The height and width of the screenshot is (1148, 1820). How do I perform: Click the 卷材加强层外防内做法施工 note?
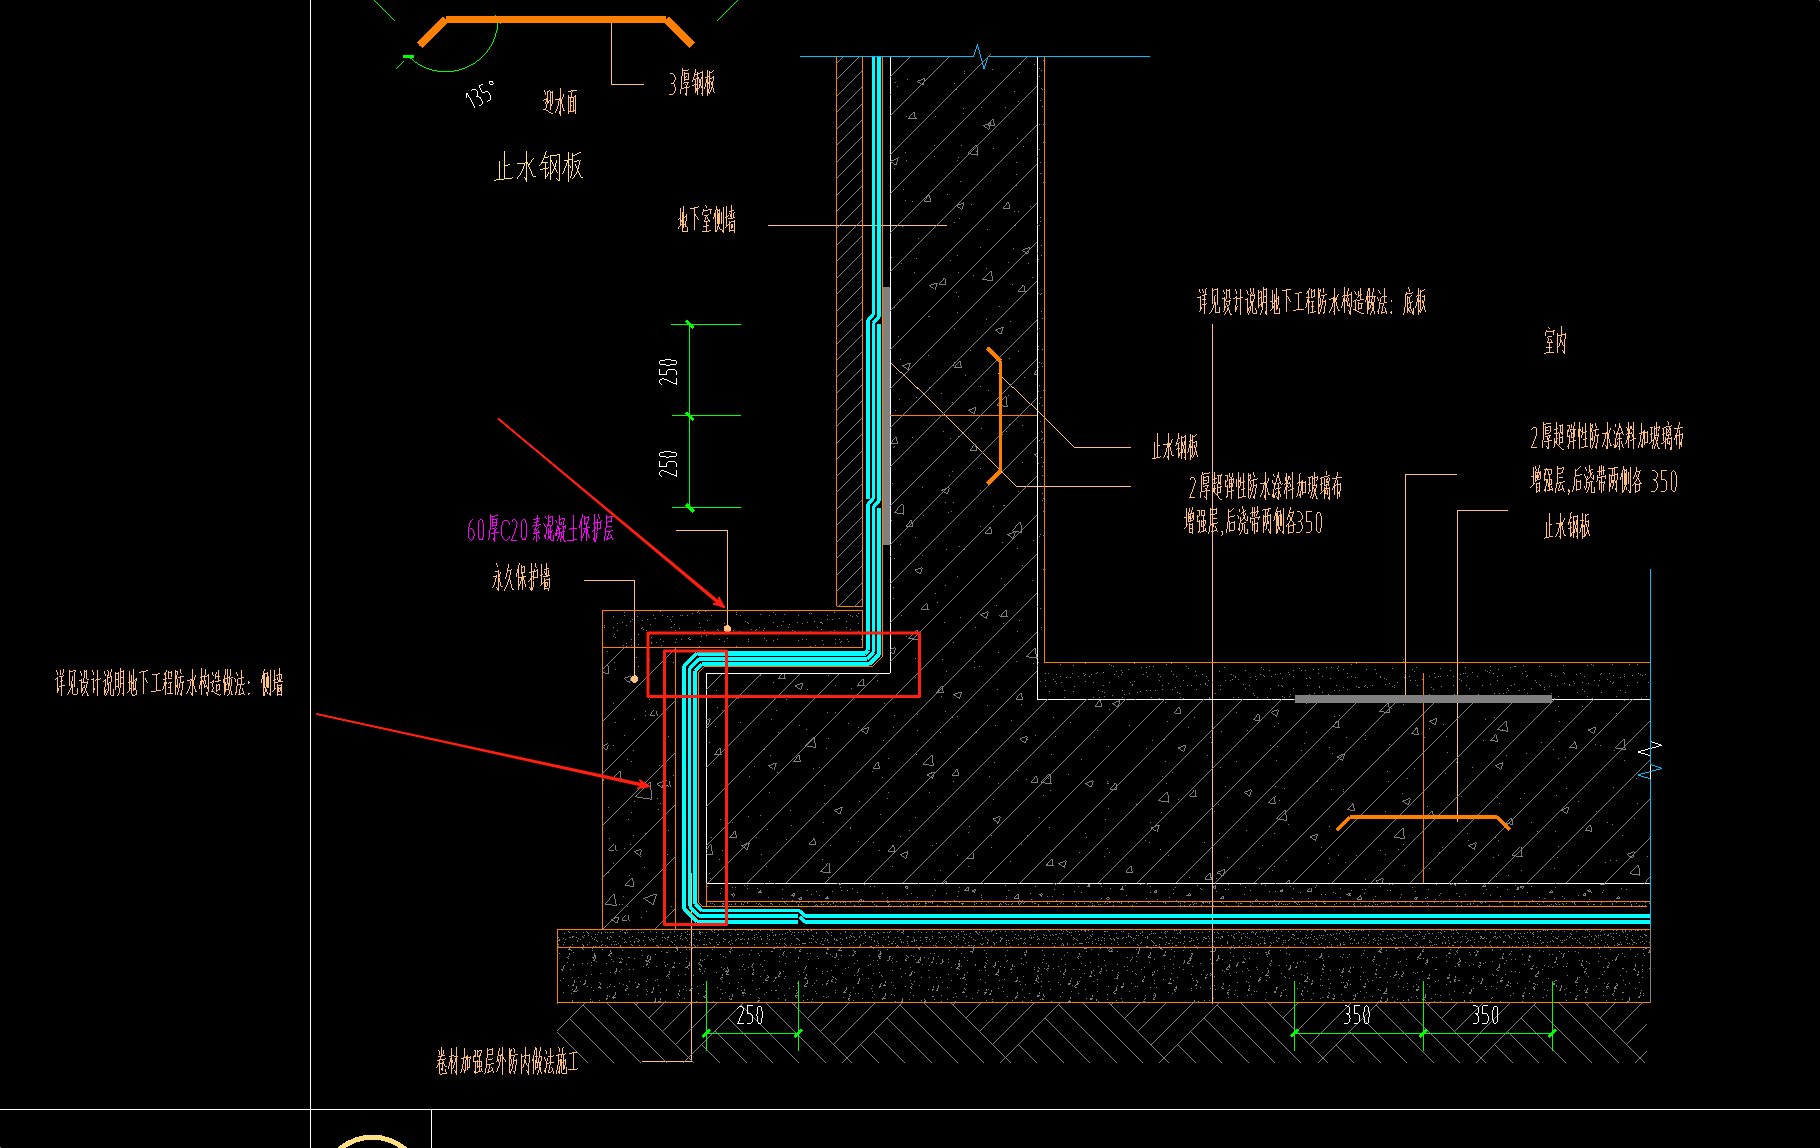pos(507,1062)
